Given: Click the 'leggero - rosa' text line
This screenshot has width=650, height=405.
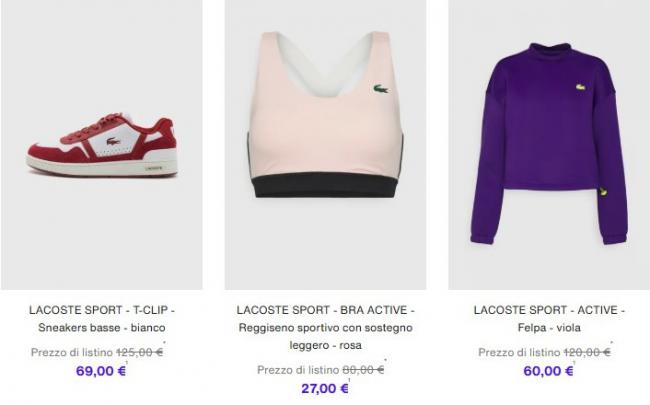Looking at the screenshot, I should 325,345.
